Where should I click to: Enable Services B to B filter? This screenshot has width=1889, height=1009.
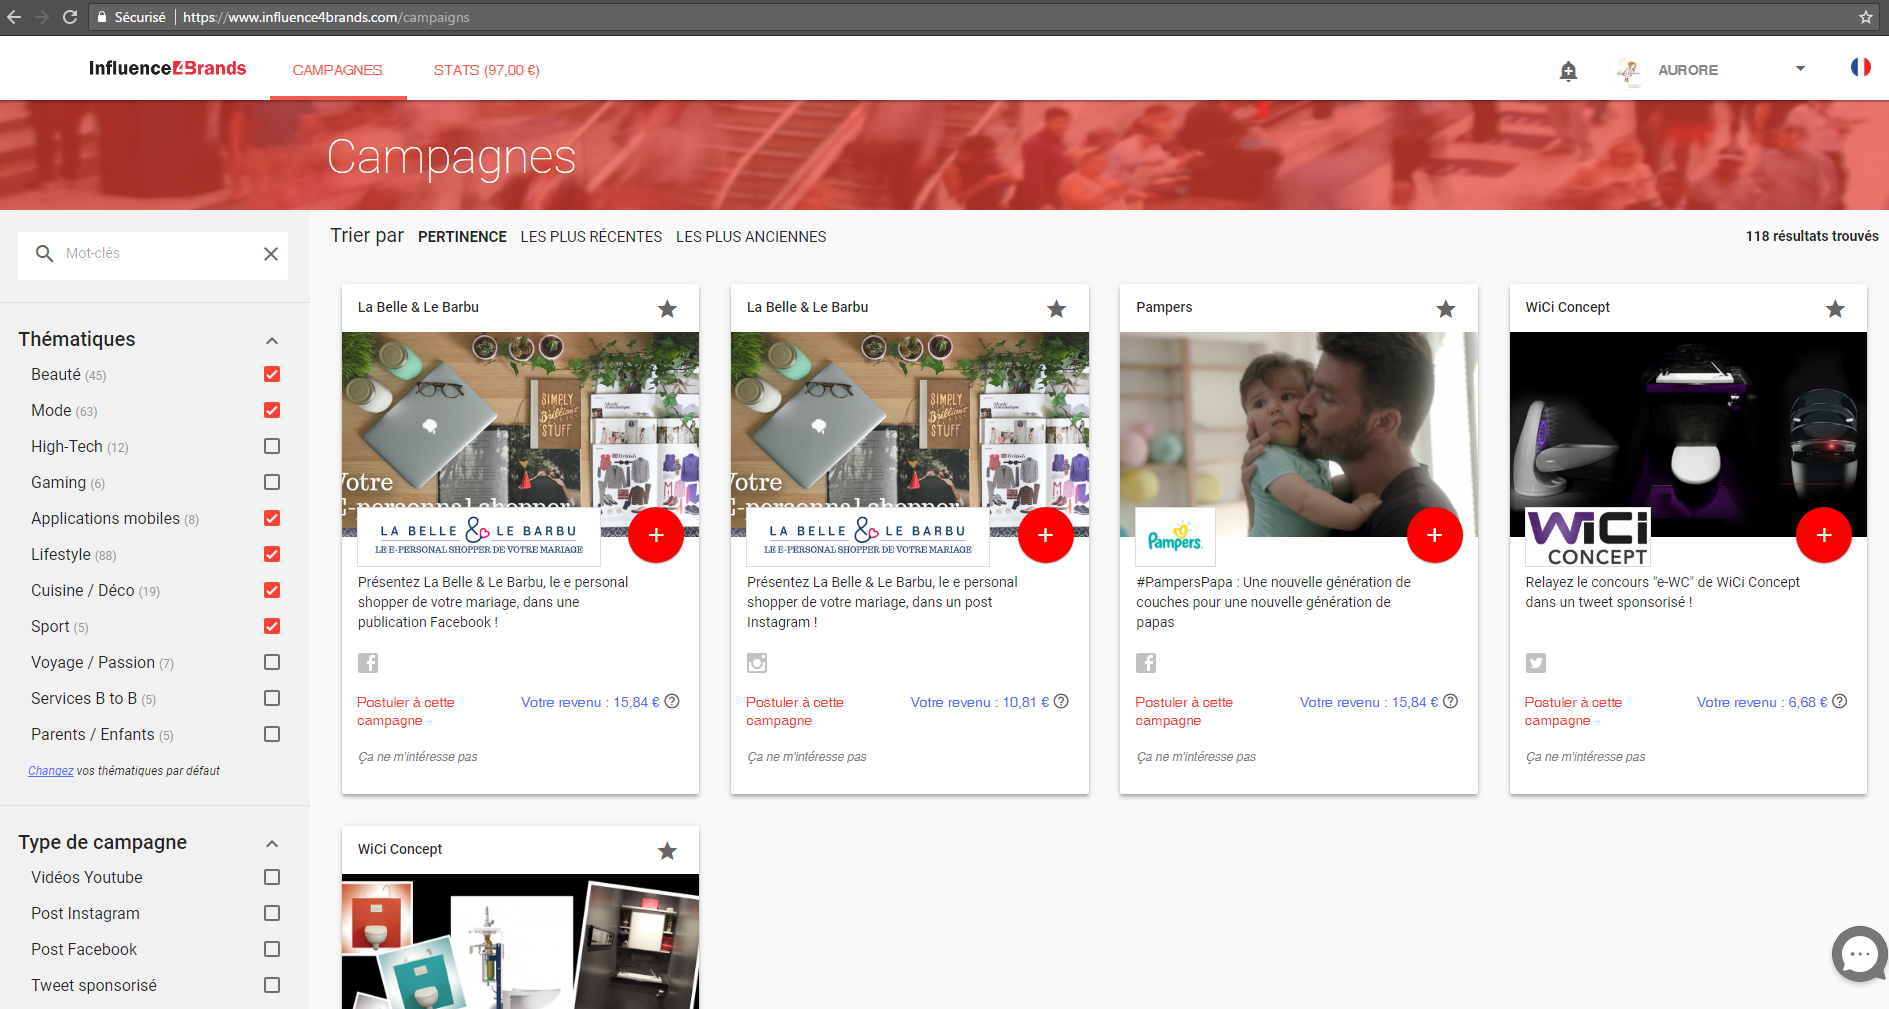click(x=272, y=698)
